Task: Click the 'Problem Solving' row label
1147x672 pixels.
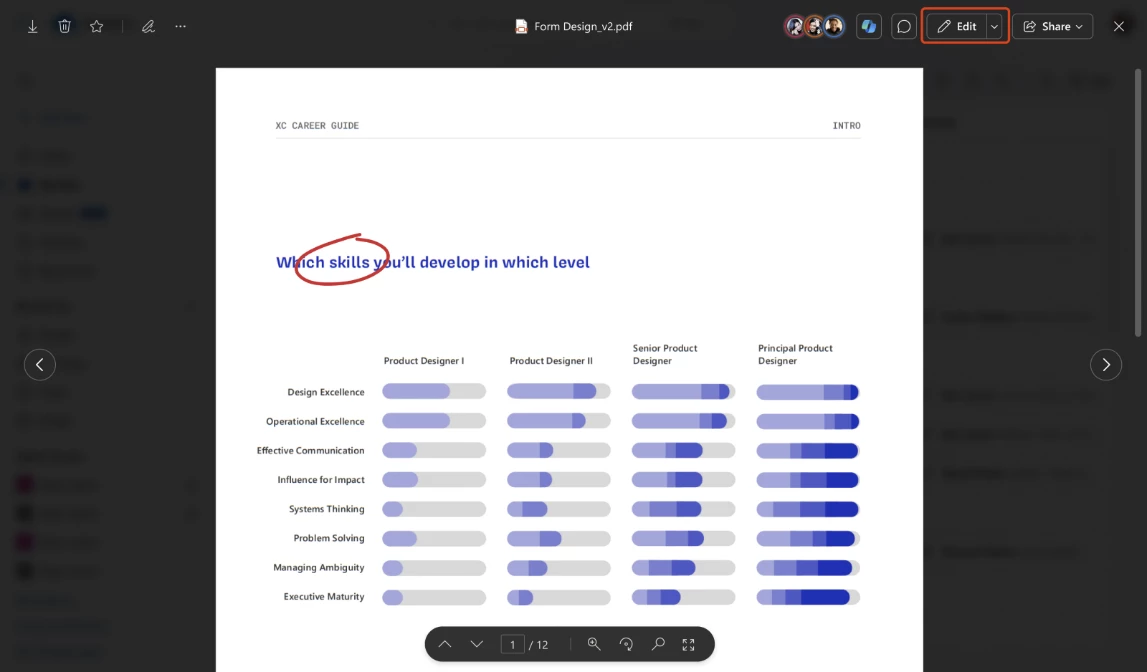Action: pos(328,538)
